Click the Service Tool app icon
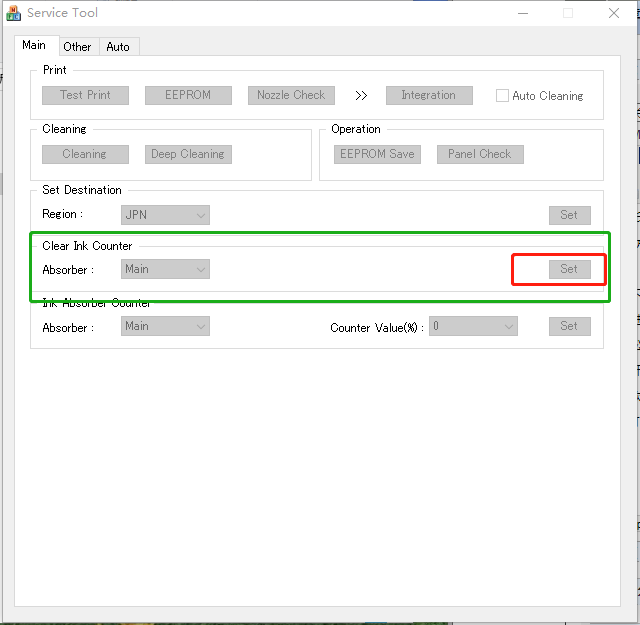 (x=13, y=13)
